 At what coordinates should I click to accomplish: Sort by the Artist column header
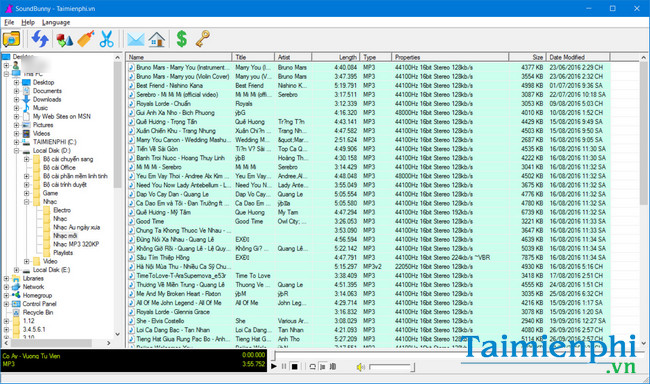pos(293,57)
